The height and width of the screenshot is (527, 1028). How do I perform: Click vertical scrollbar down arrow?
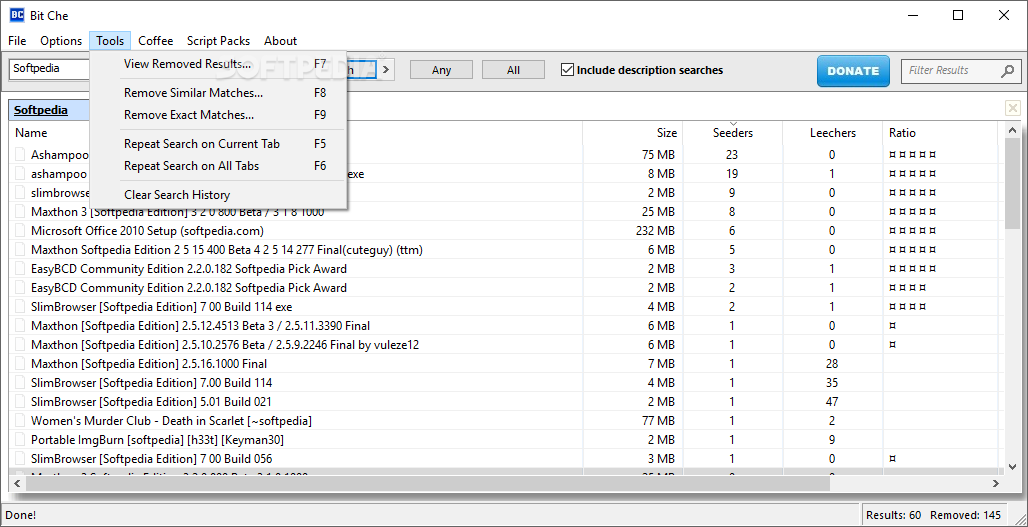(1012, 466)
